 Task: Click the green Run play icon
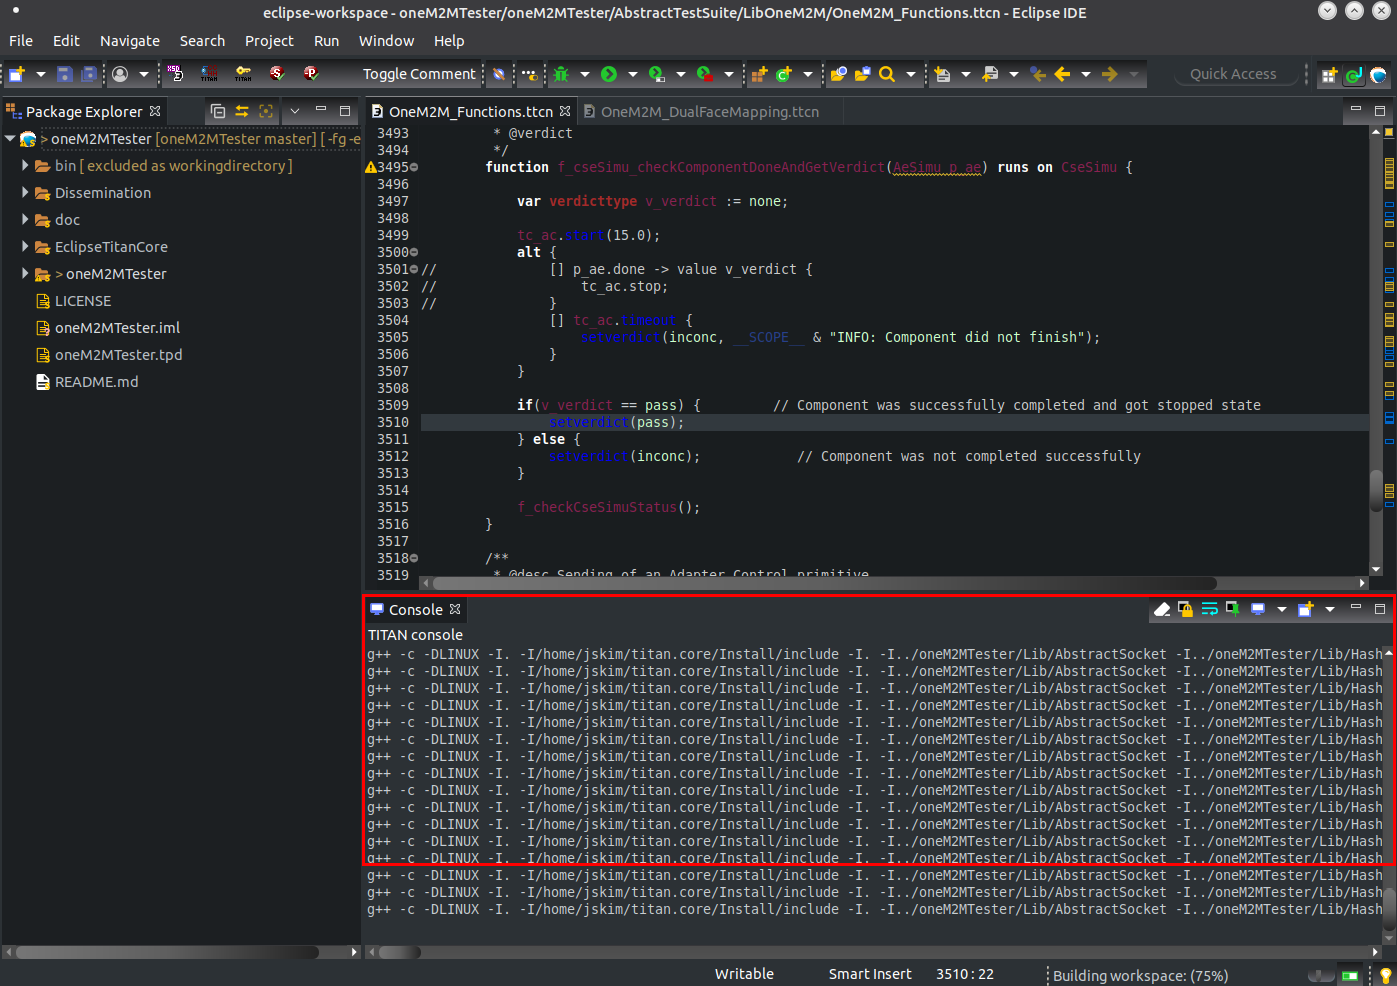click(x=609, y=74)
